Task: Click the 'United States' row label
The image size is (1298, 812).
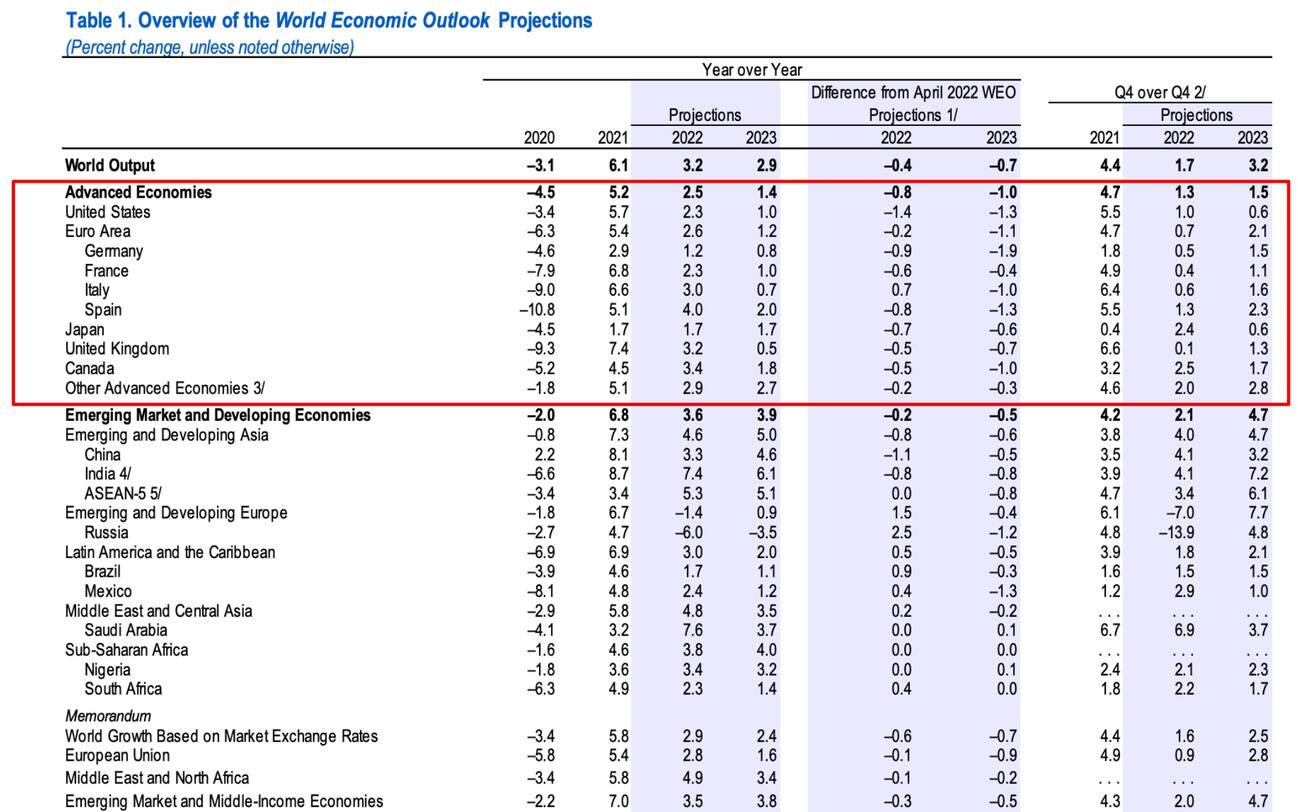Action: [x=108, y=212]
